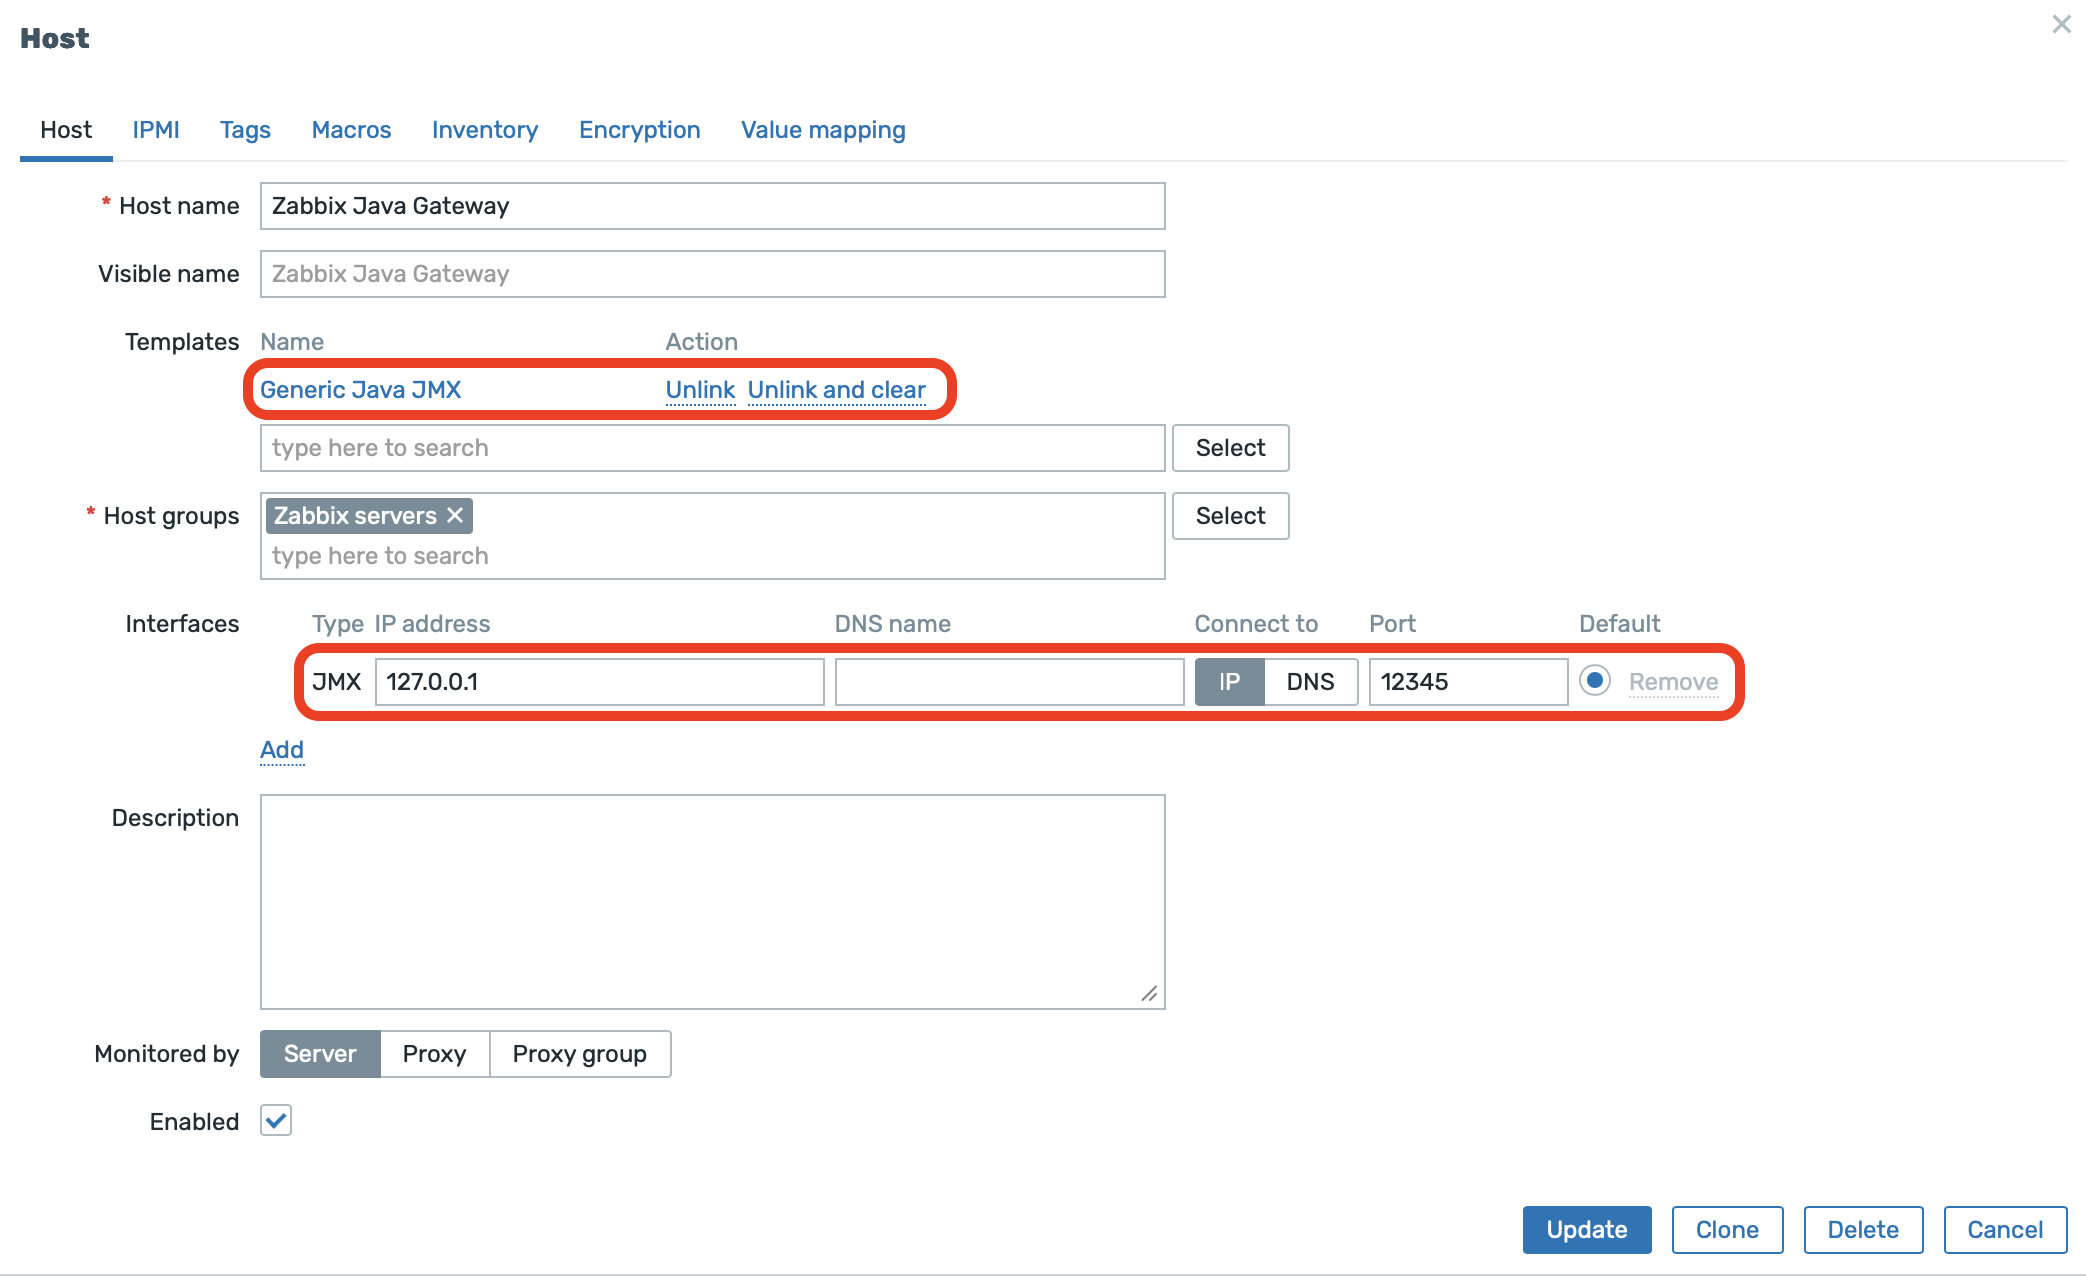Open the Value mapping tab
Screen dimensions: 2086x1276
pyautogui.click(x=823, y=130)
